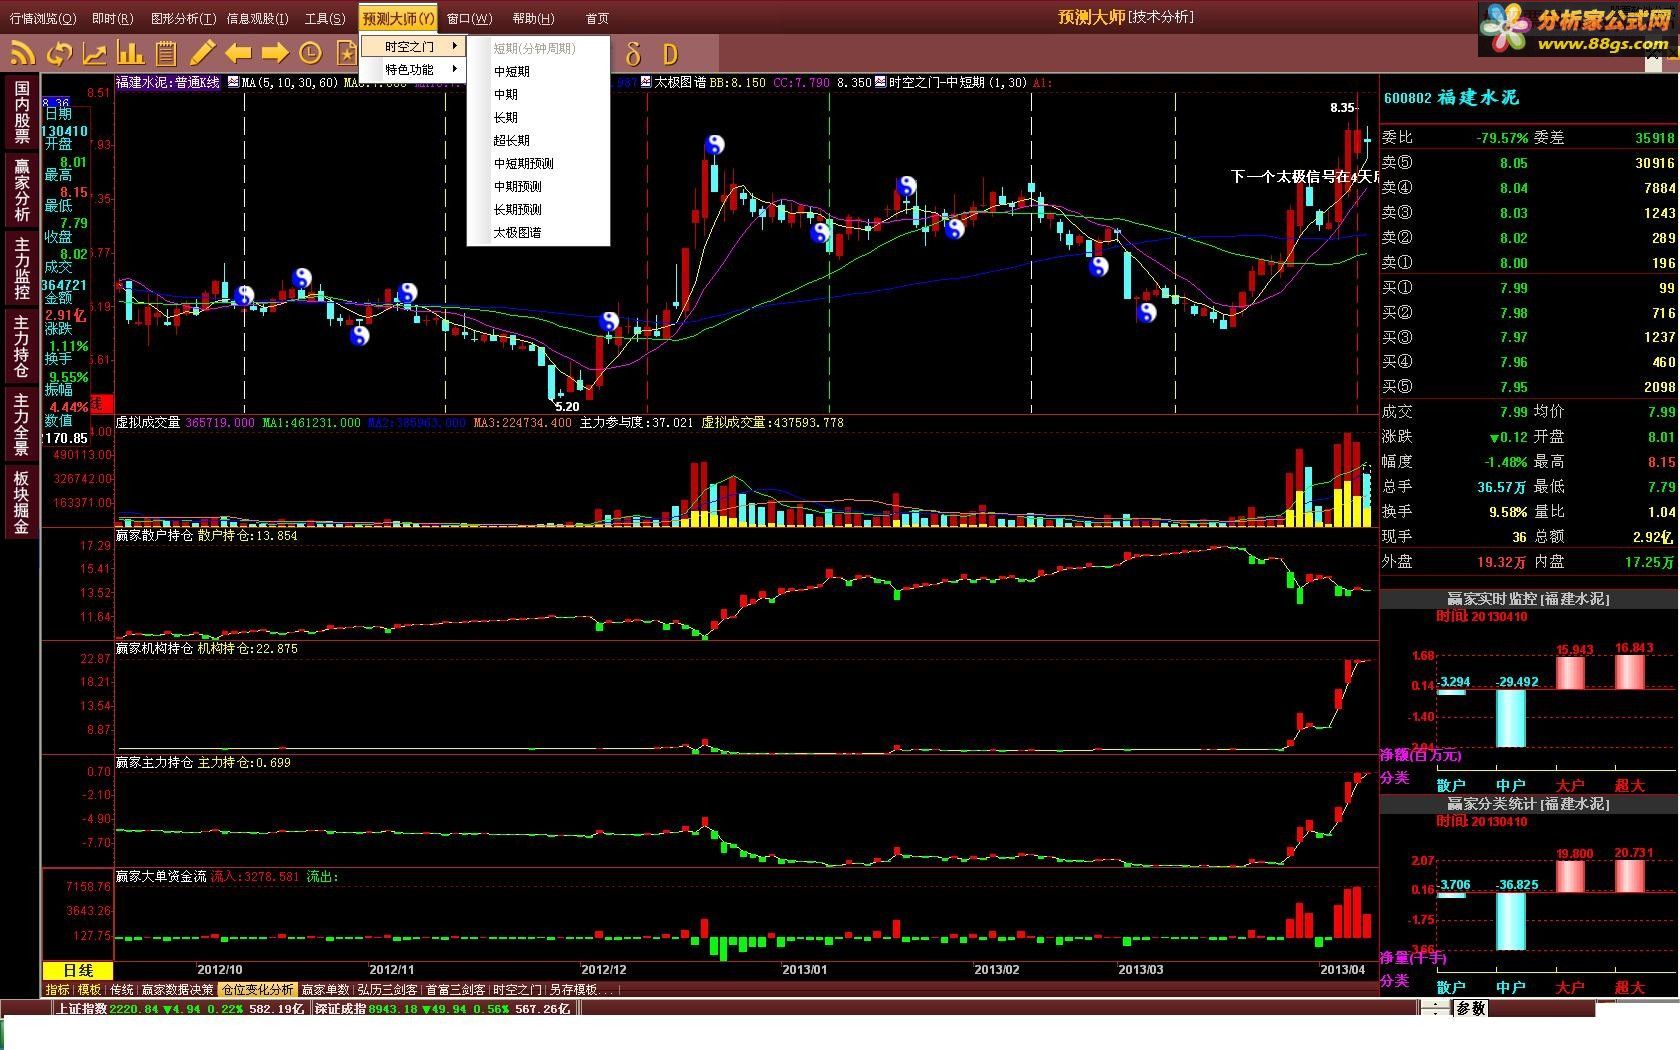The image size is (1680, 1050).
Task: Click the bar chart toolbar icon
Action: point(131,53)
